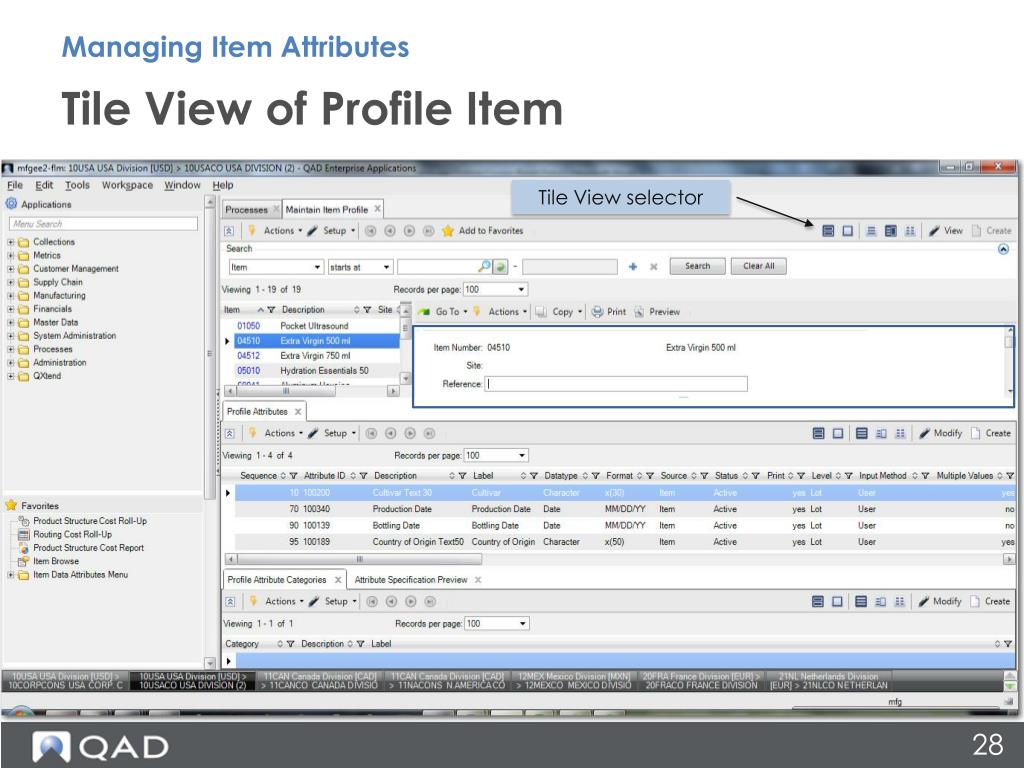Click the View pencil button in top toolbar
Screen dimensions: 1024x768
click(946, 231)
